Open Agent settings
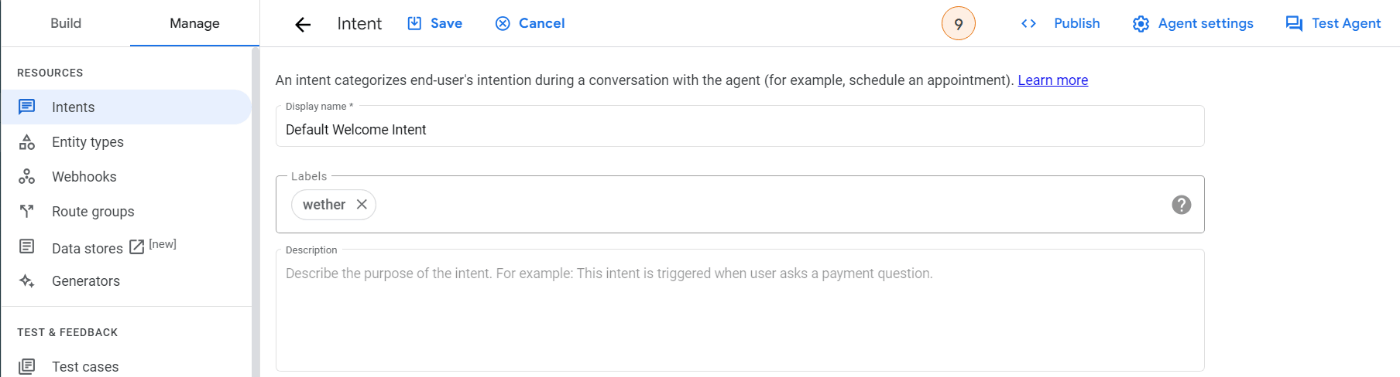The image size is (1400, 377). 1193,23
